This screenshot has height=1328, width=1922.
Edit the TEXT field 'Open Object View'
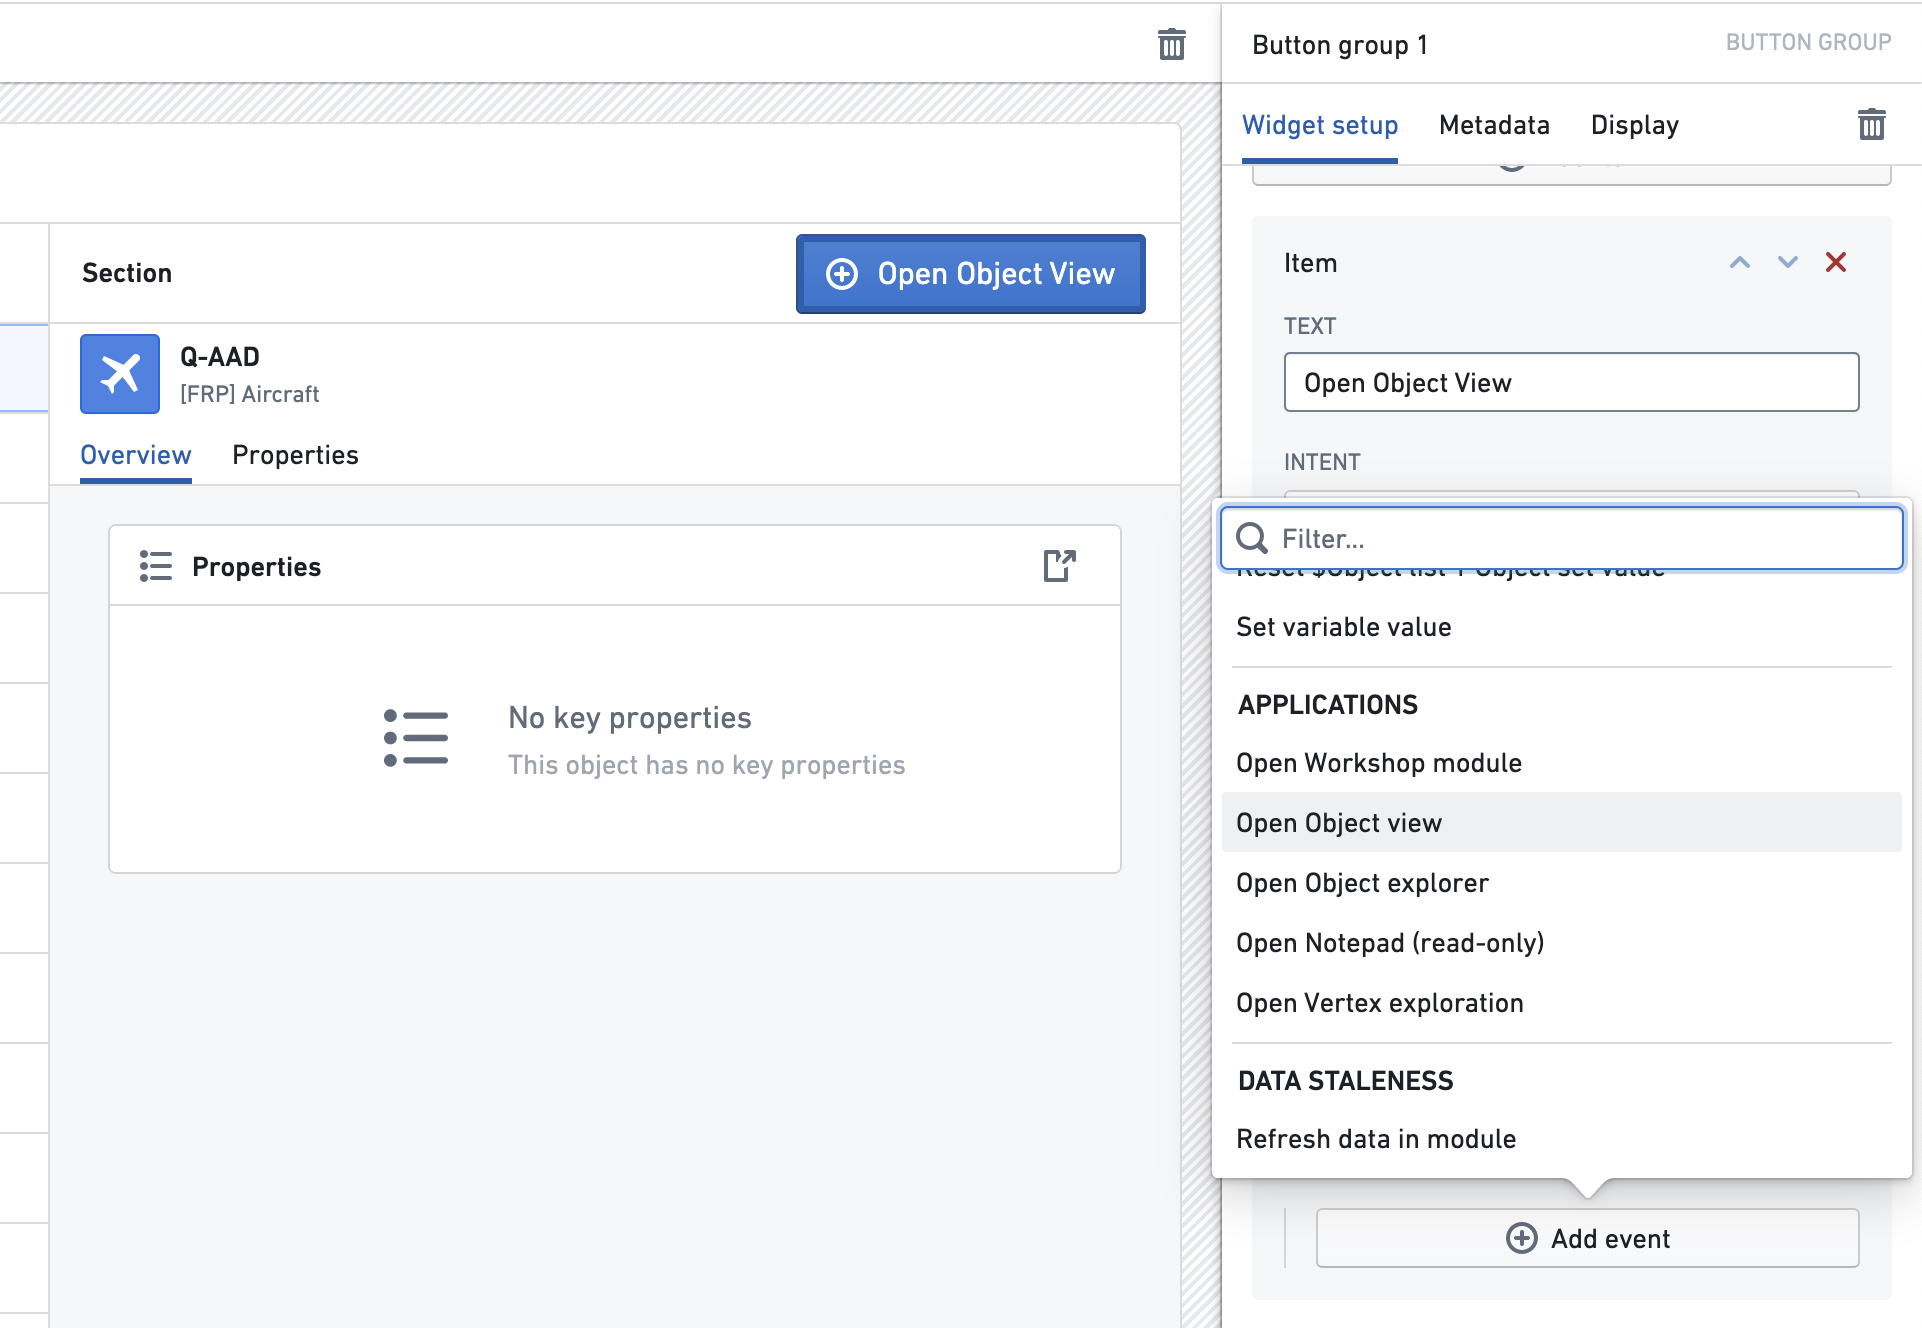tap(1572, 382)
